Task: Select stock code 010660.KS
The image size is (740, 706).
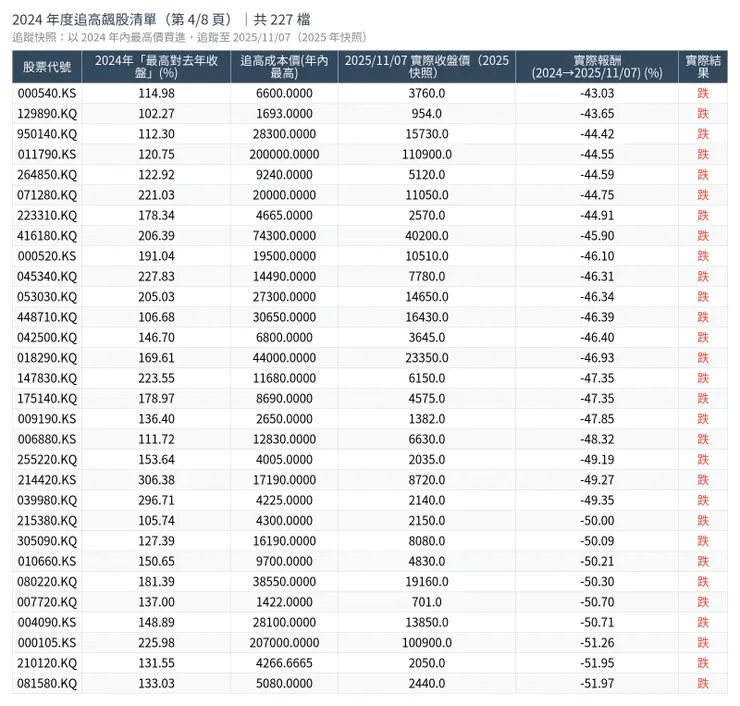Action: click(x=47, y=561)
